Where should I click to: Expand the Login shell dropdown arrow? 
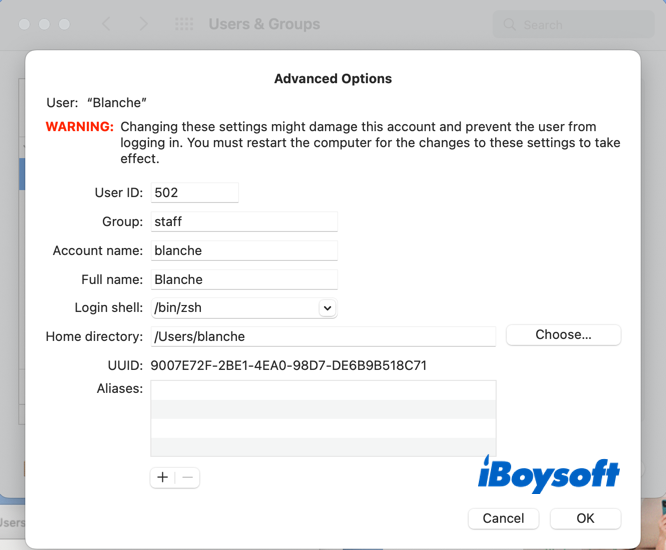coord(327,308)
